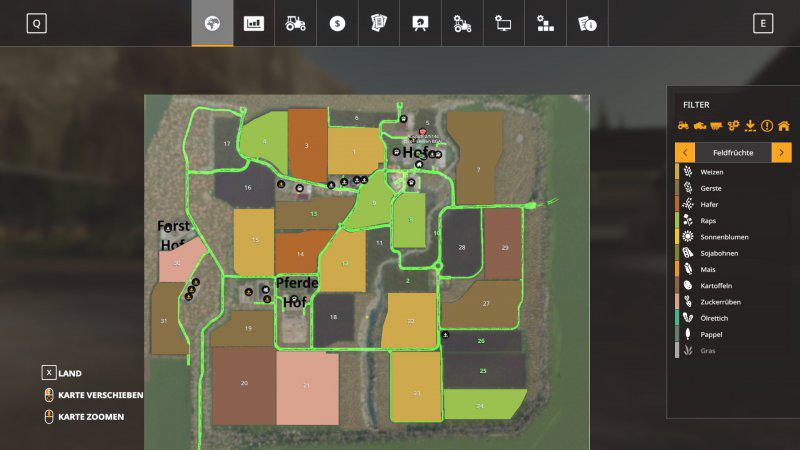Open the price statistics chart tab
800x450 pixels.
254,24
